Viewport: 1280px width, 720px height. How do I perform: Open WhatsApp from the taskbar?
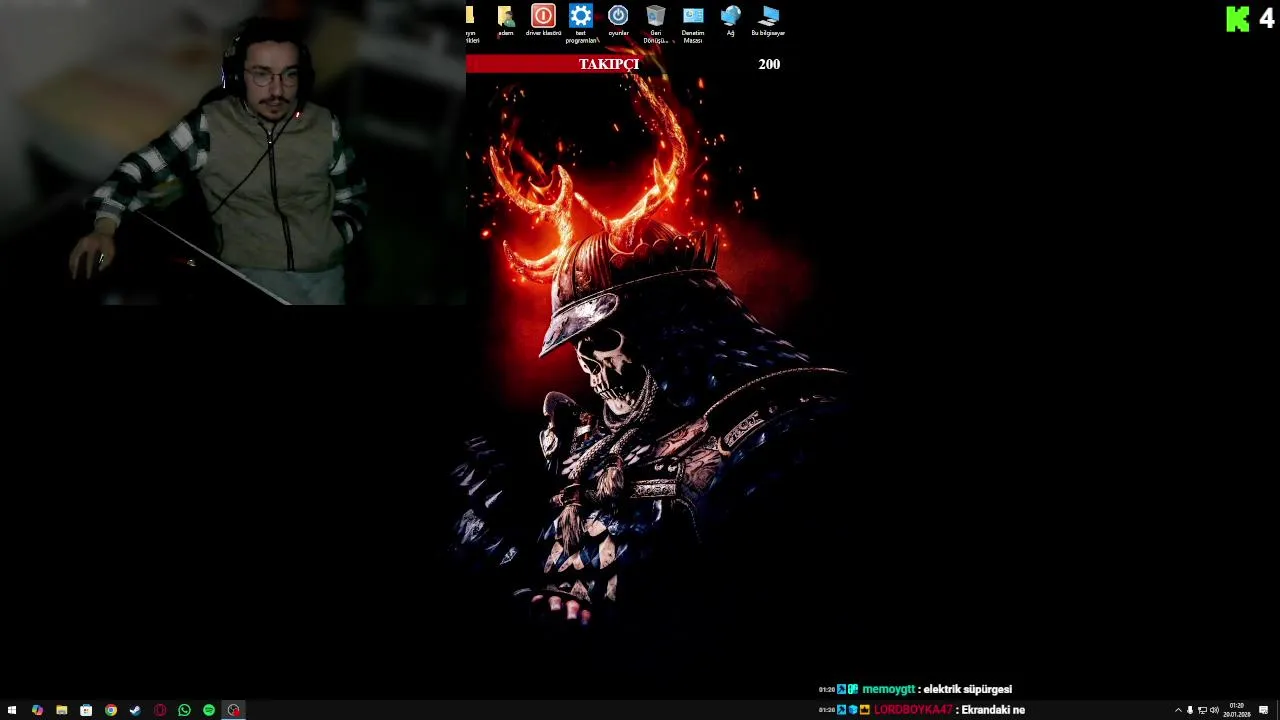coord(184,710)
